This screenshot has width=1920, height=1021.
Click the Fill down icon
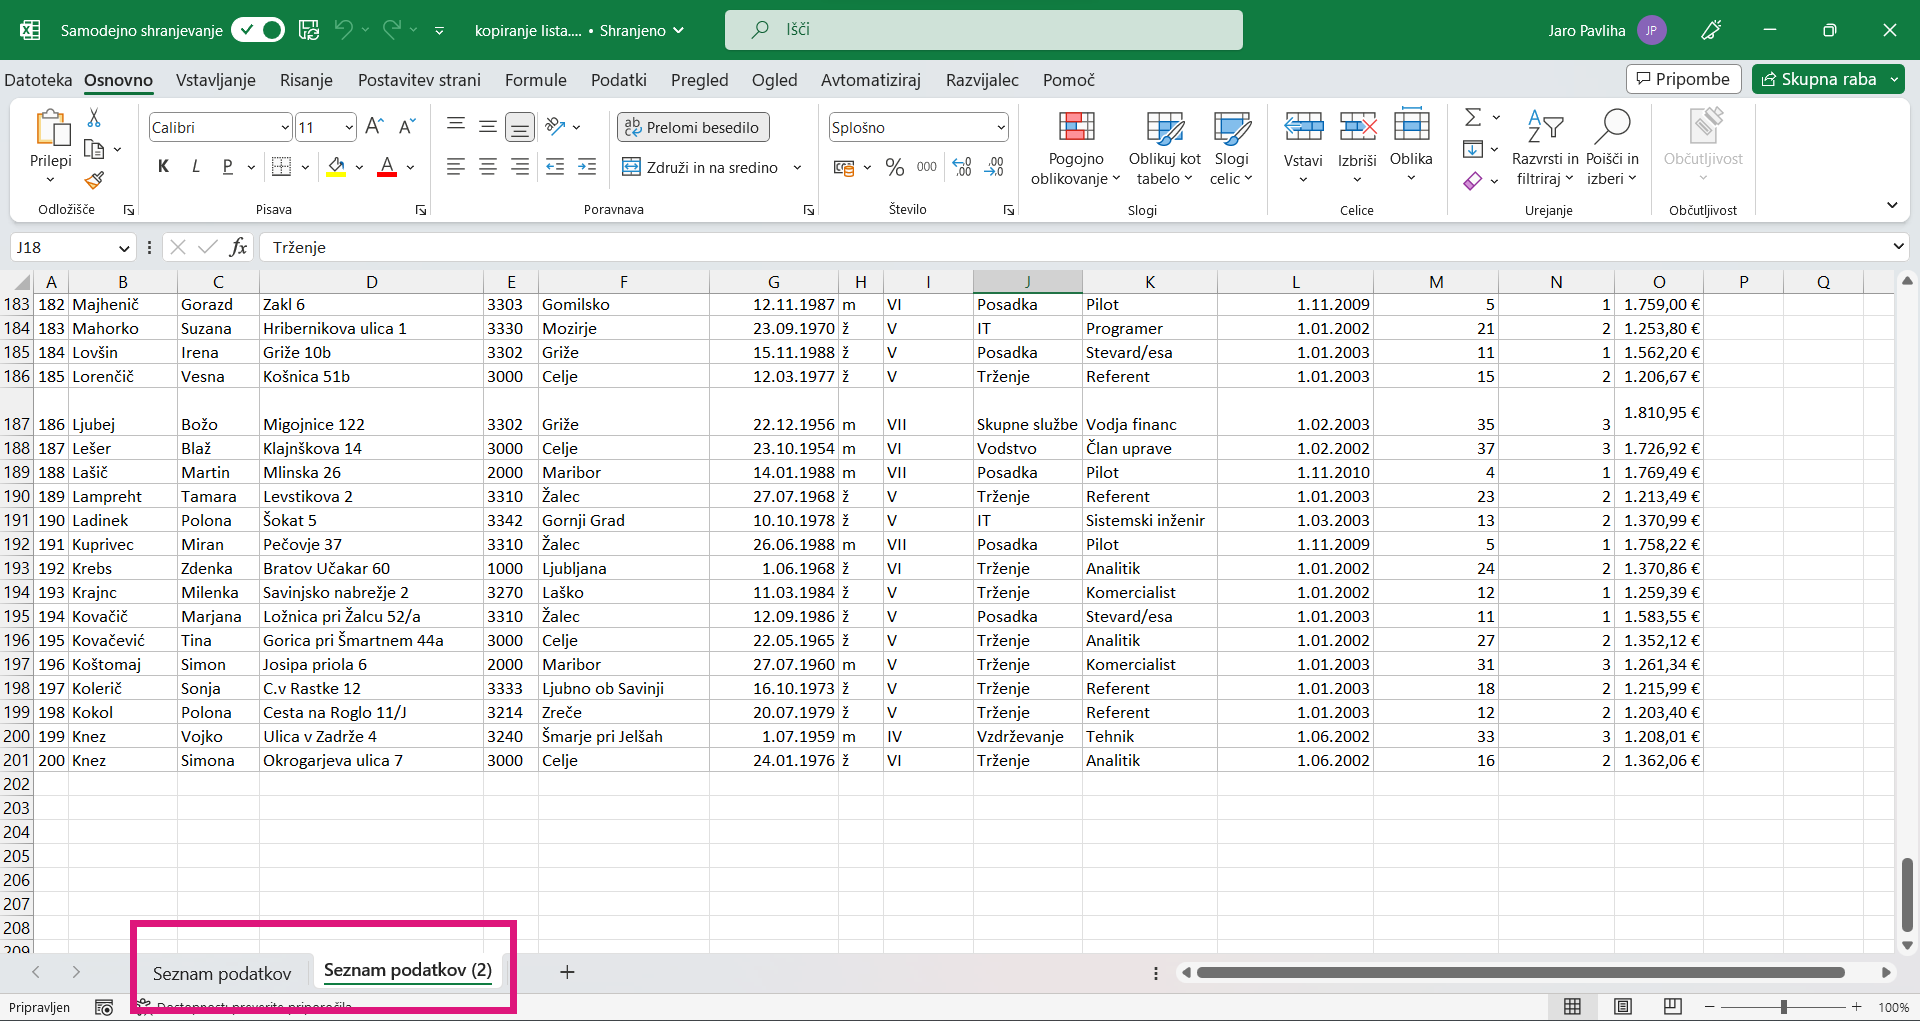pos(1473,149)
